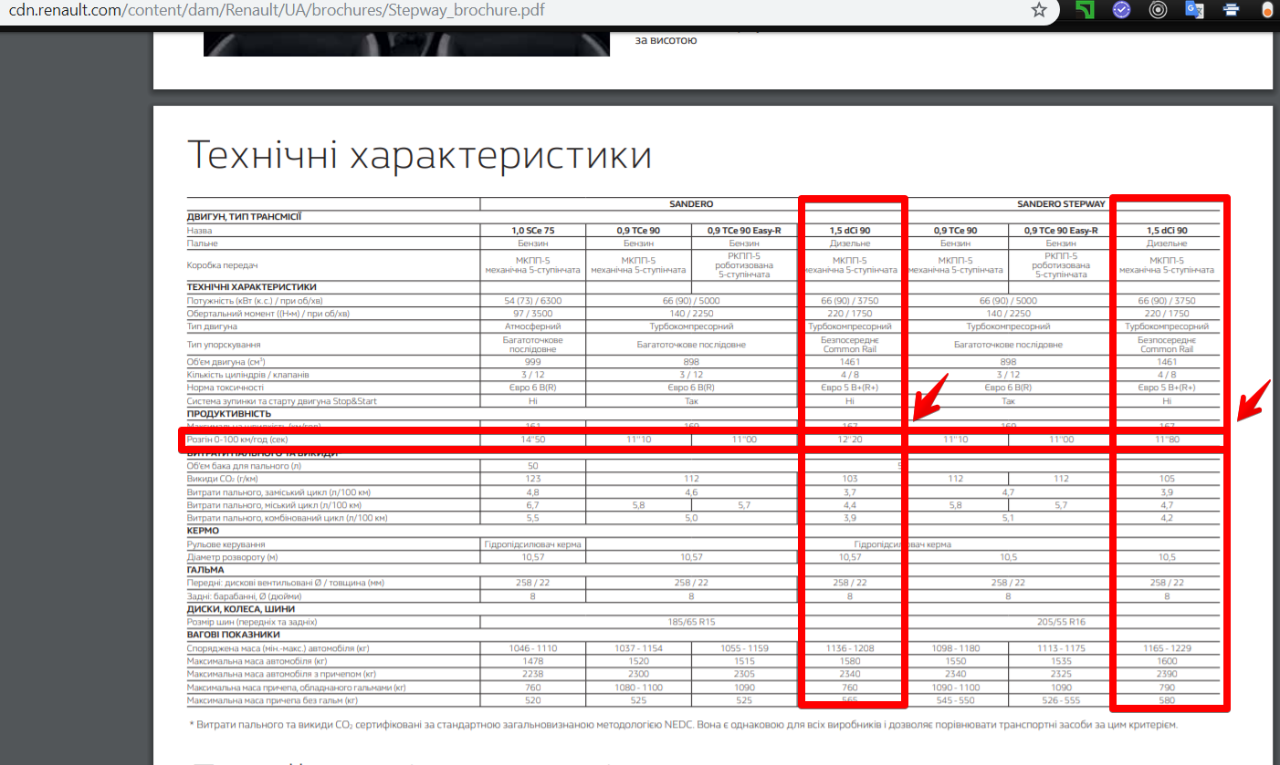Select the SANDERO STEPWAY column header
The width and height of the screenshot is (1280, 765).
point(1061,204)
